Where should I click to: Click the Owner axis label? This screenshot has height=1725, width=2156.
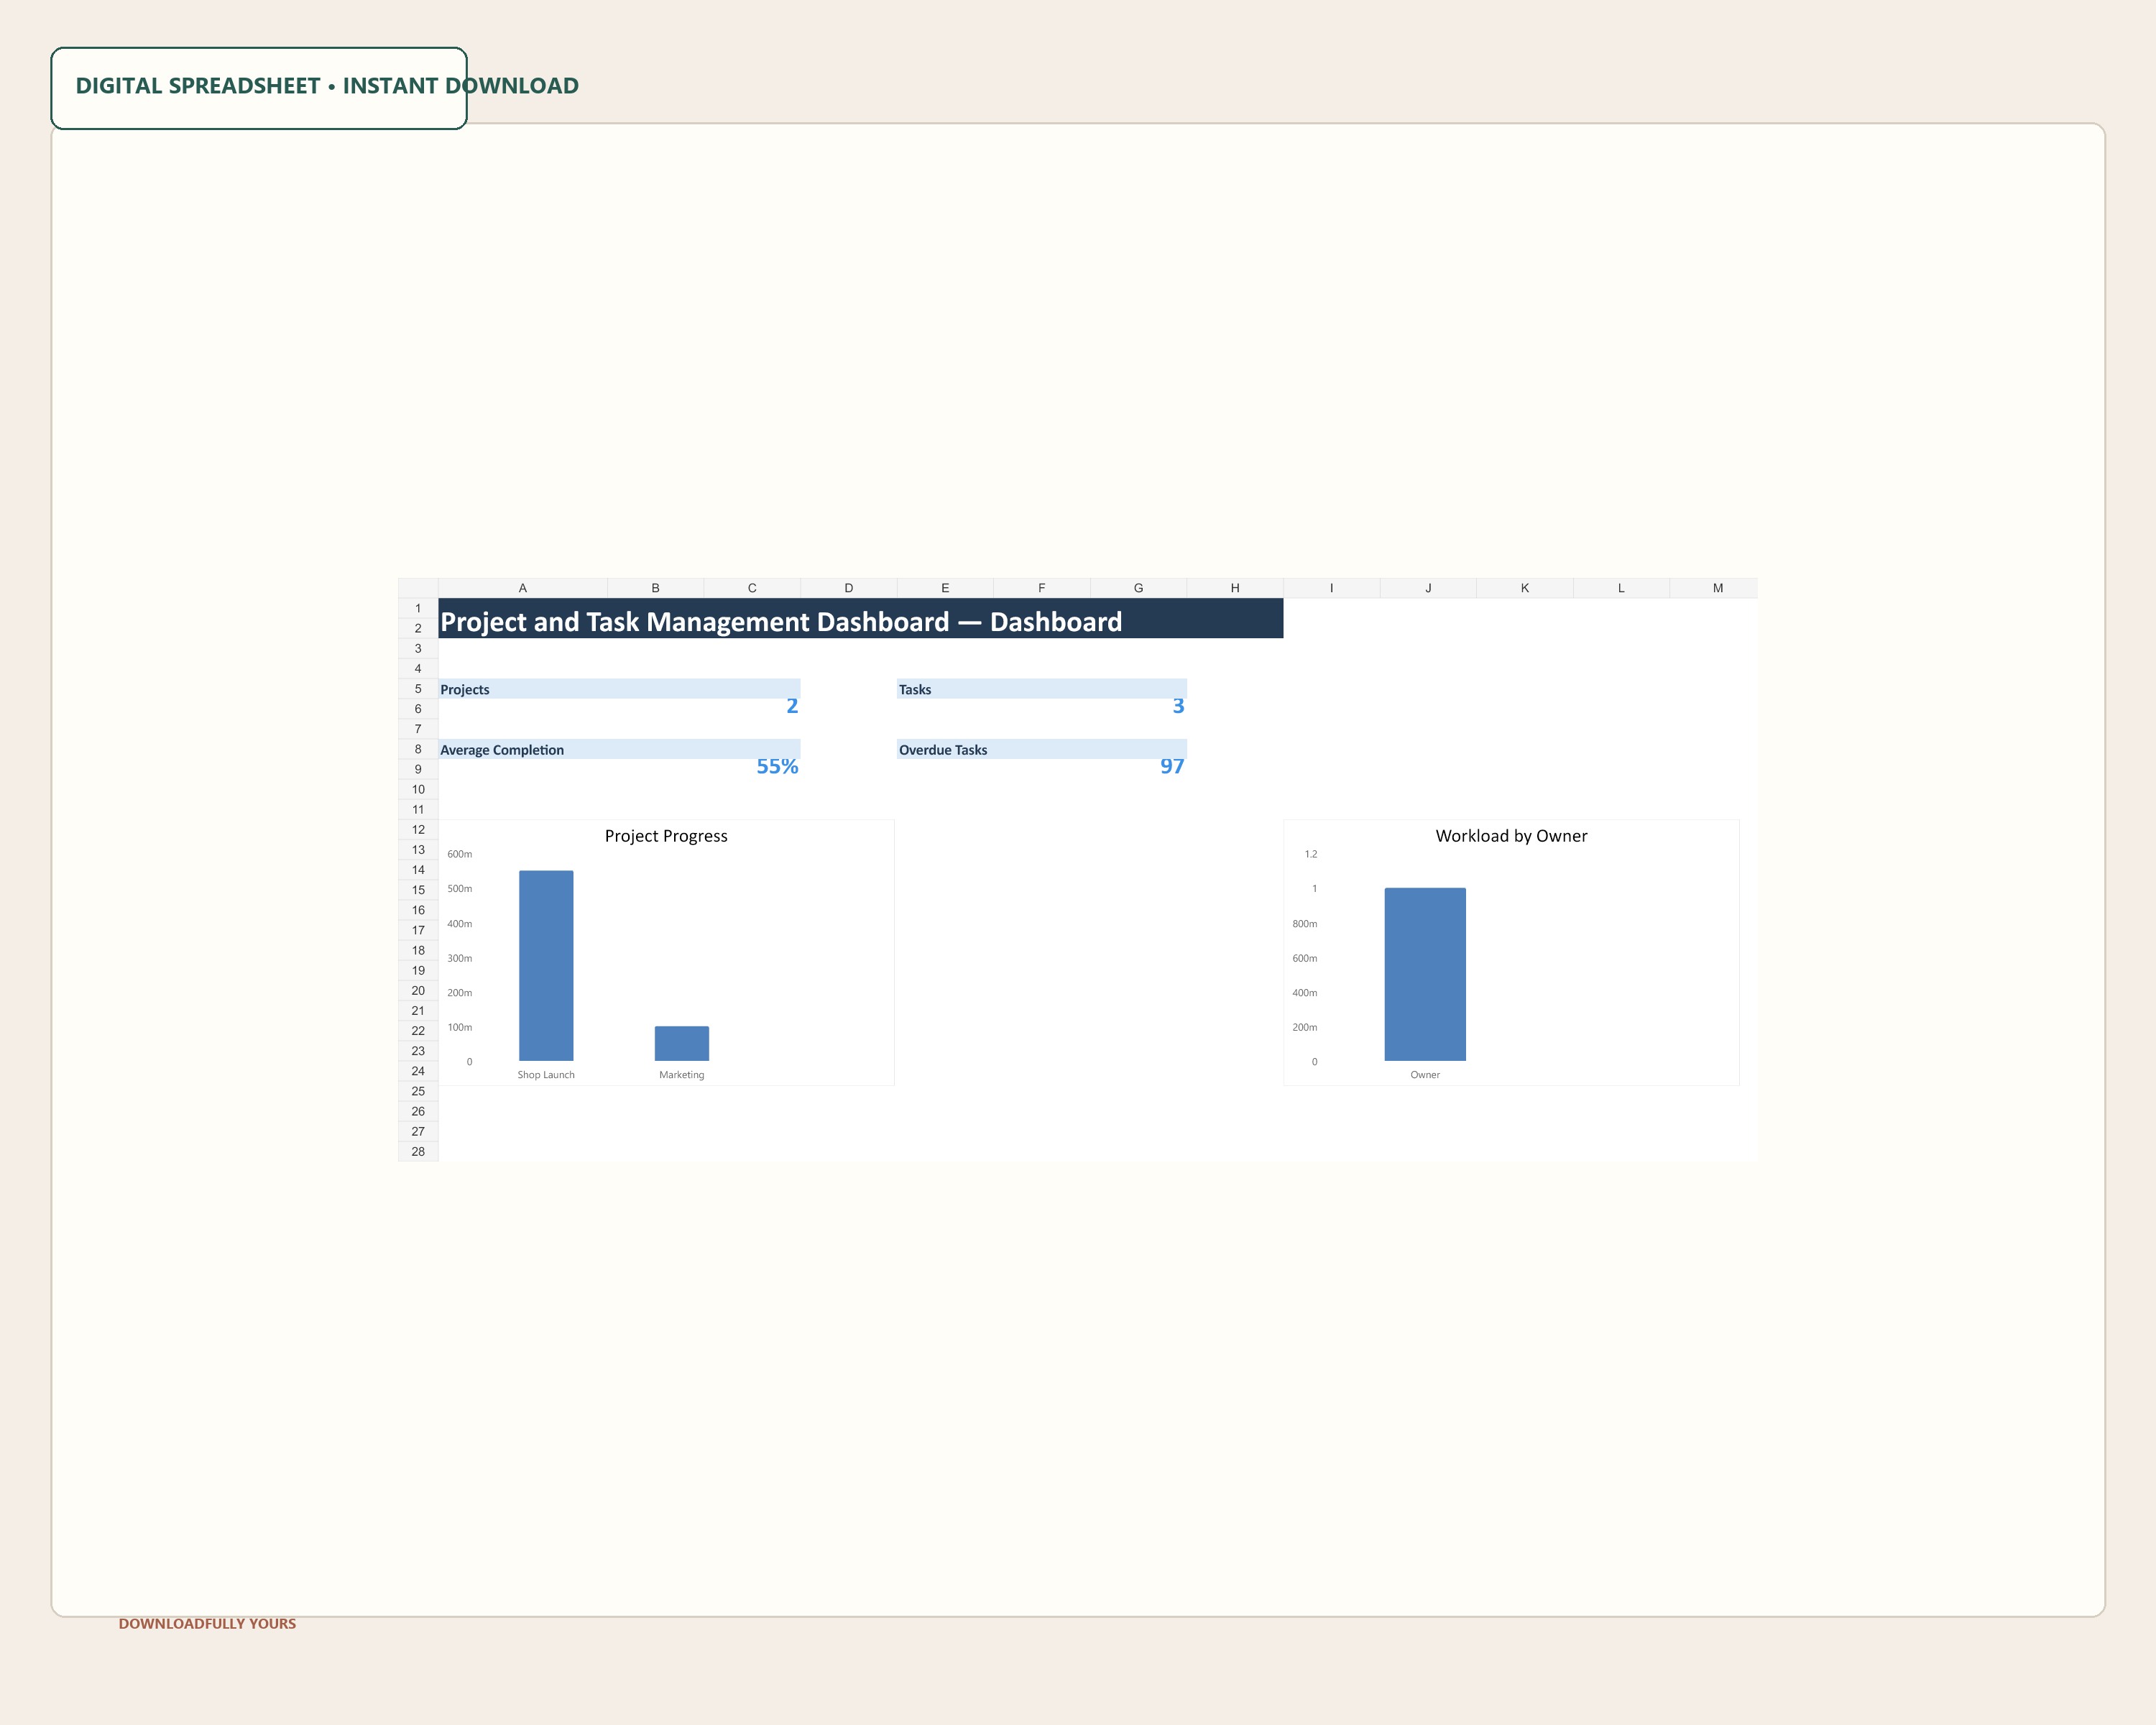click(1425, 1075)
